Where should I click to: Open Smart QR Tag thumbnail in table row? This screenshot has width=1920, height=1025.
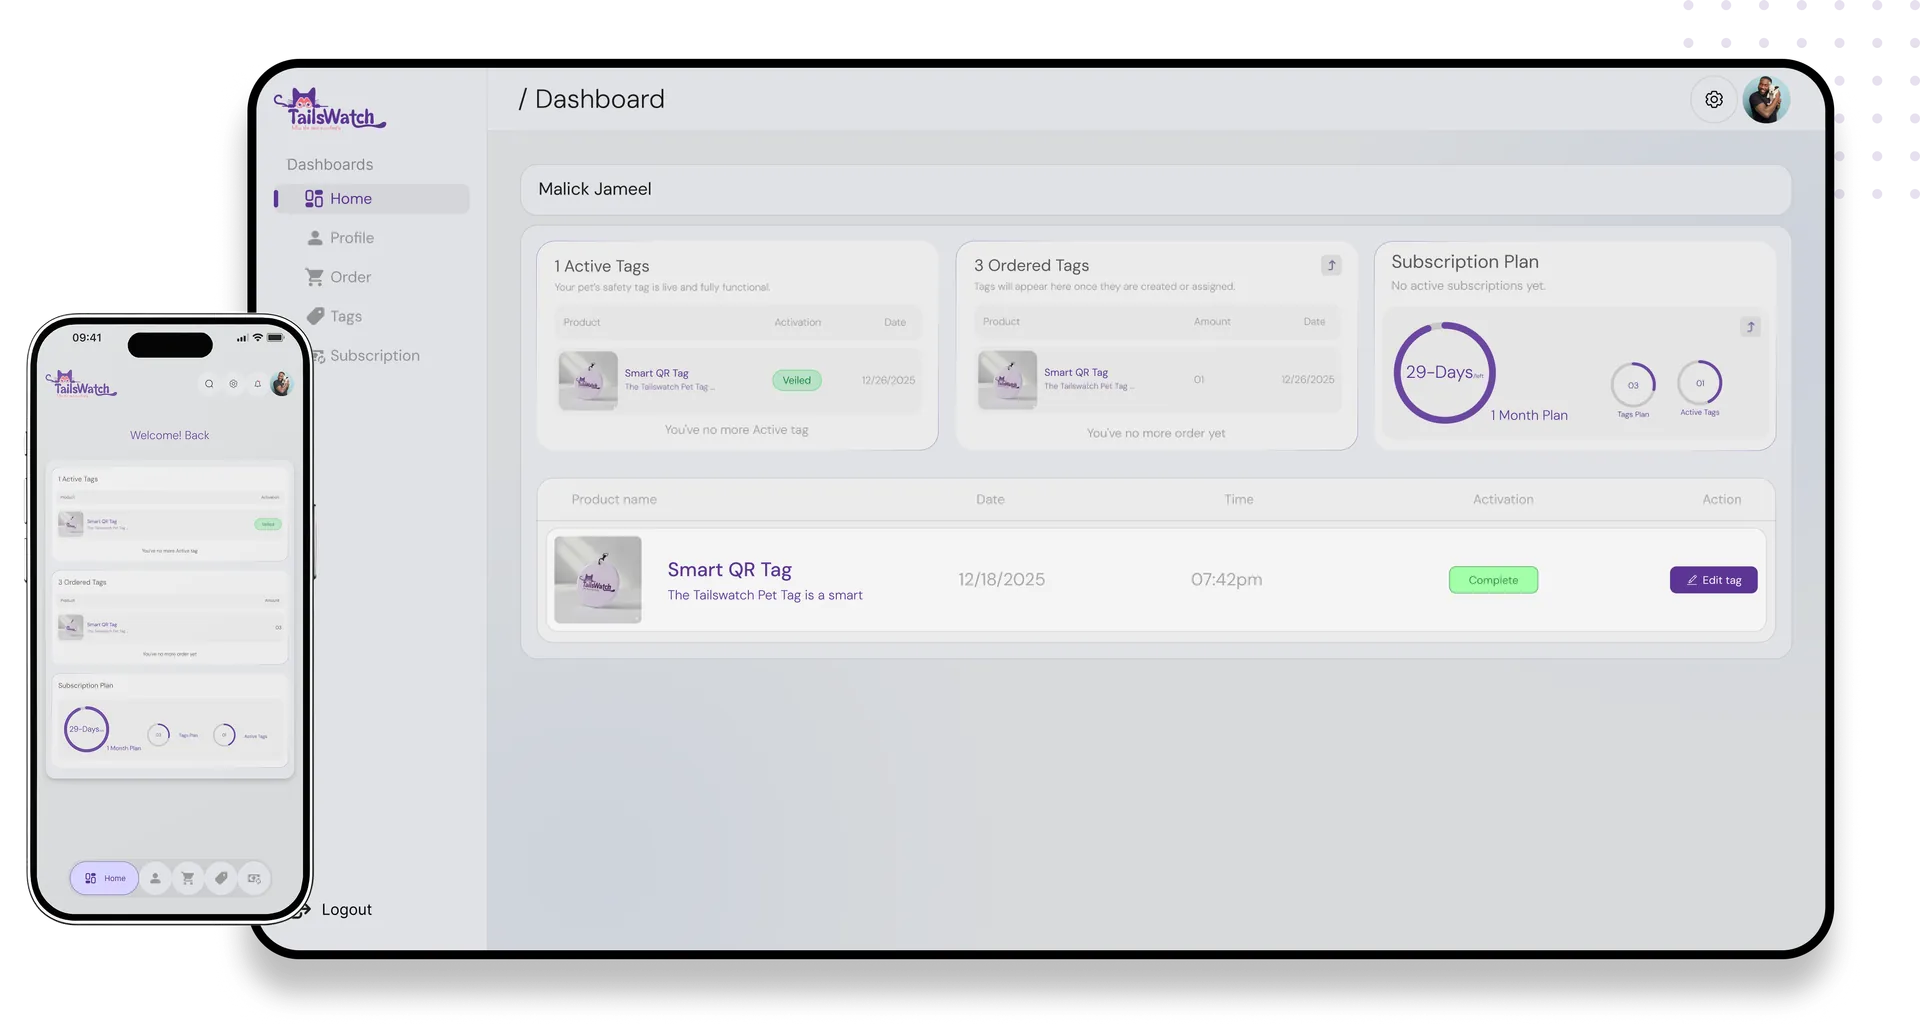click(x=598, y=580)
